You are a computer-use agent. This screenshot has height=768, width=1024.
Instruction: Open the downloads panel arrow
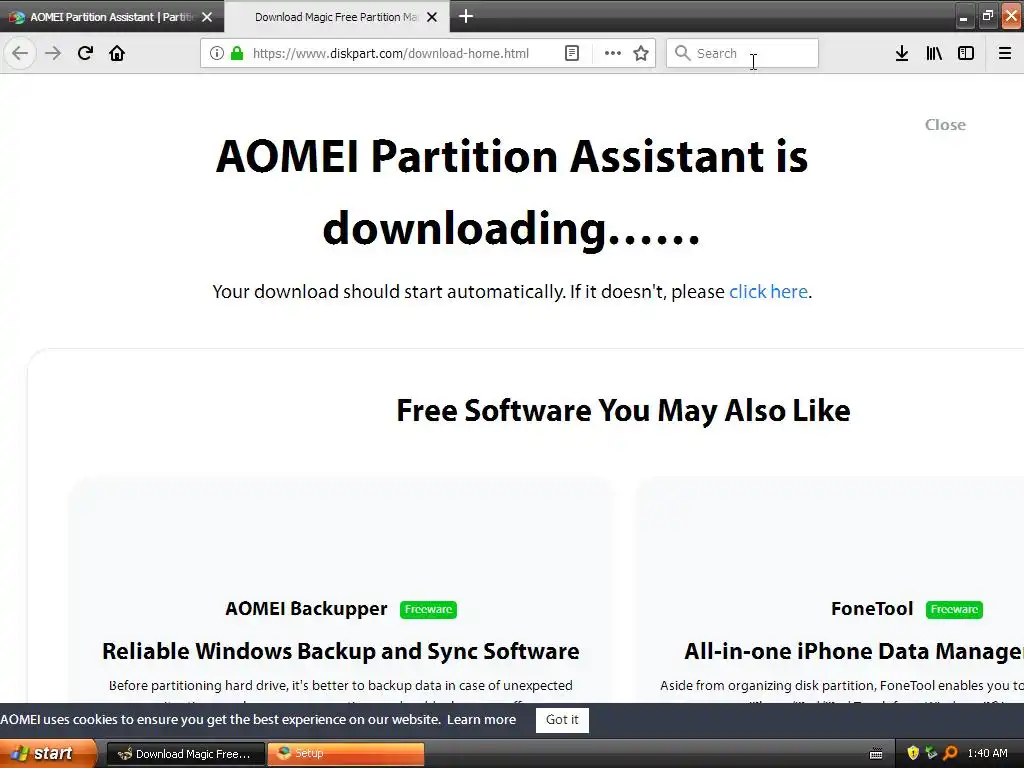902,54
